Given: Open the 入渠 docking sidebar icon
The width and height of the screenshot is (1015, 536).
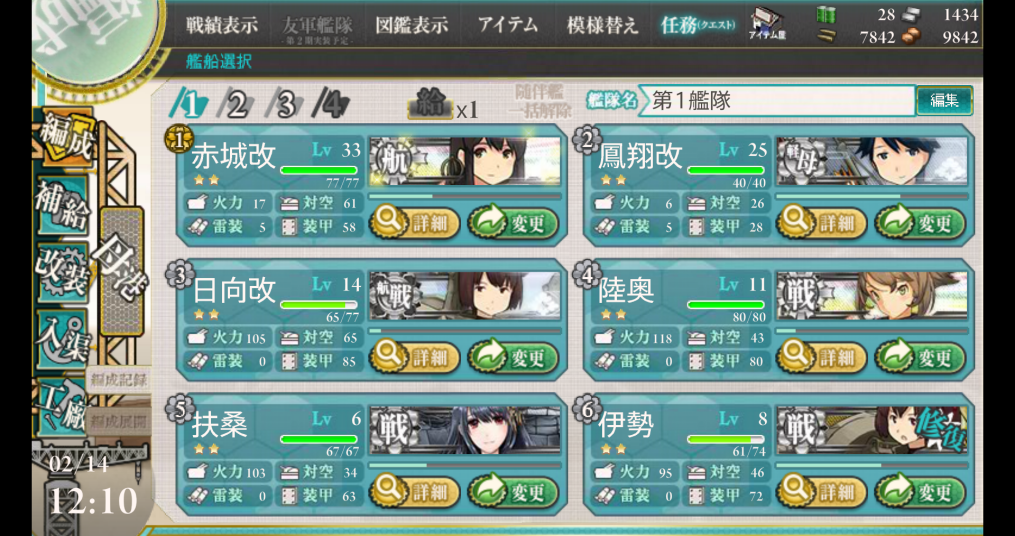Looking at the screenshot, I should [63, 339].
